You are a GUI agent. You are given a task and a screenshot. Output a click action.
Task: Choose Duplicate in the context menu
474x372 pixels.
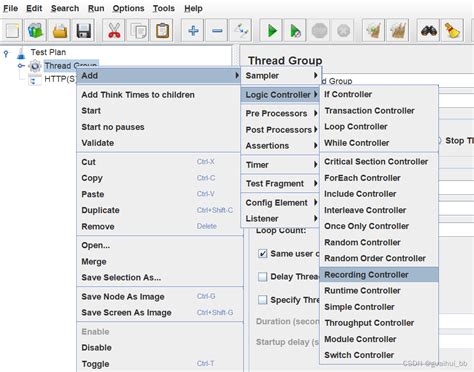(100, 210)
